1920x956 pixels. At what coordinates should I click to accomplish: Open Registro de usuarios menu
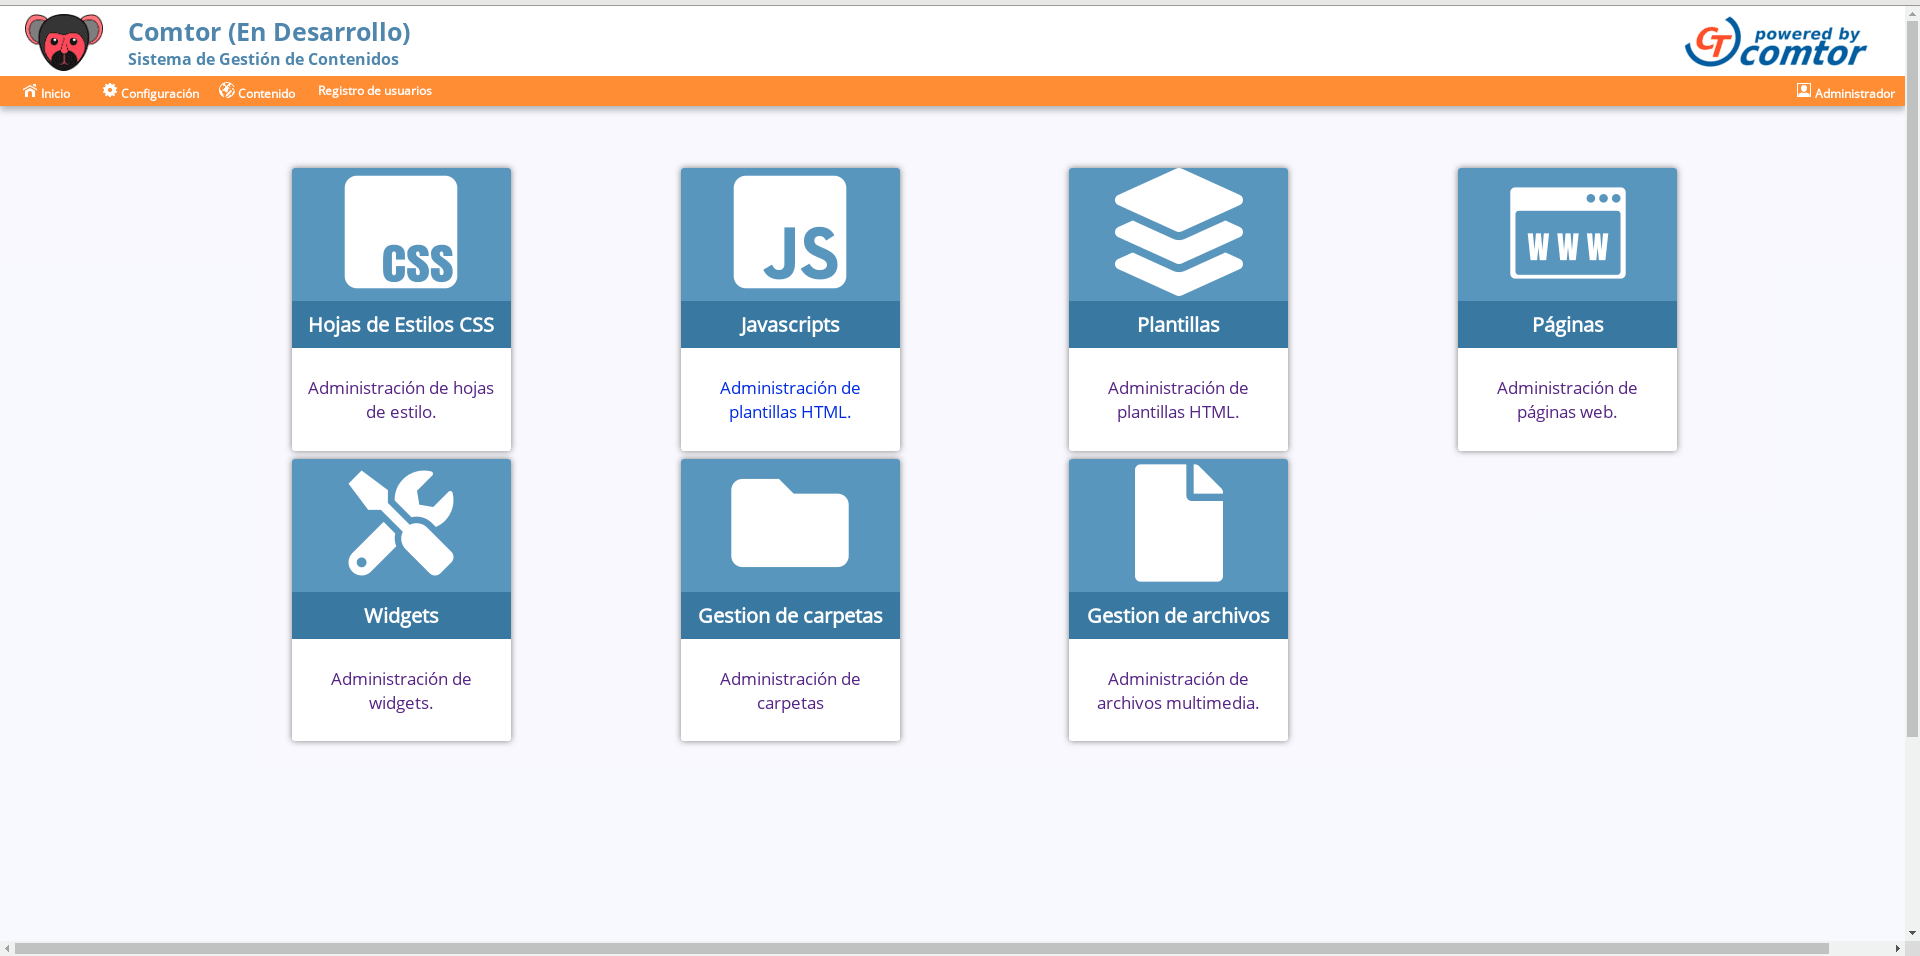[x=375, y=91]
